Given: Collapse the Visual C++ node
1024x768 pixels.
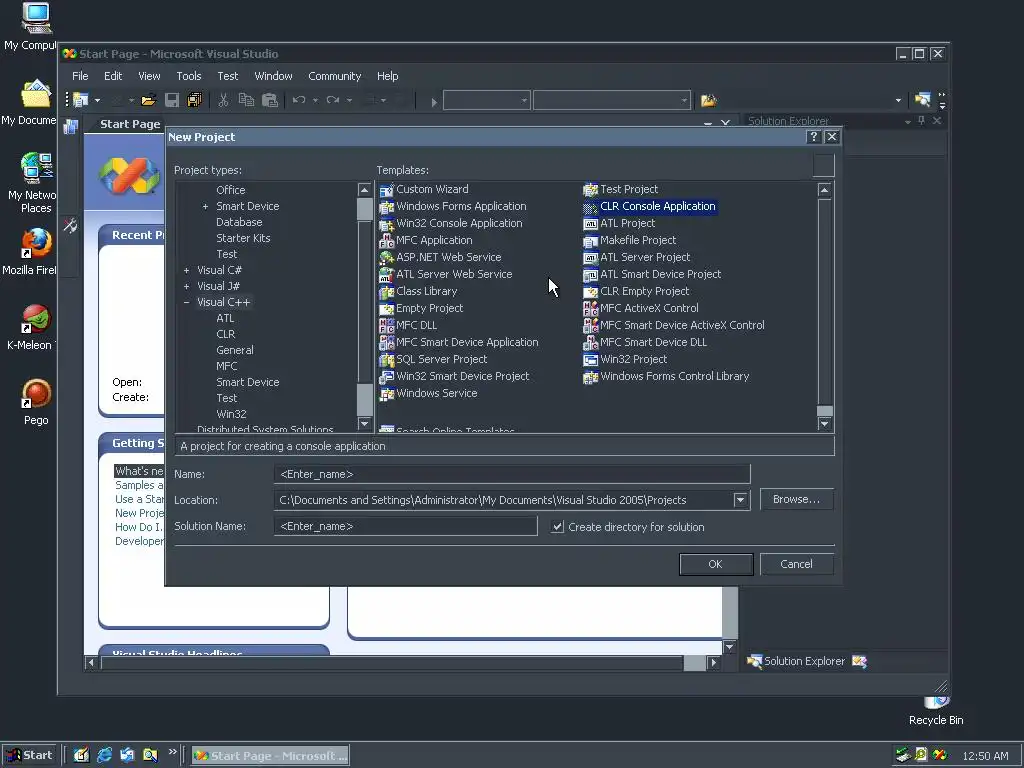Looking at the screenshot, I should pos(186,302).
